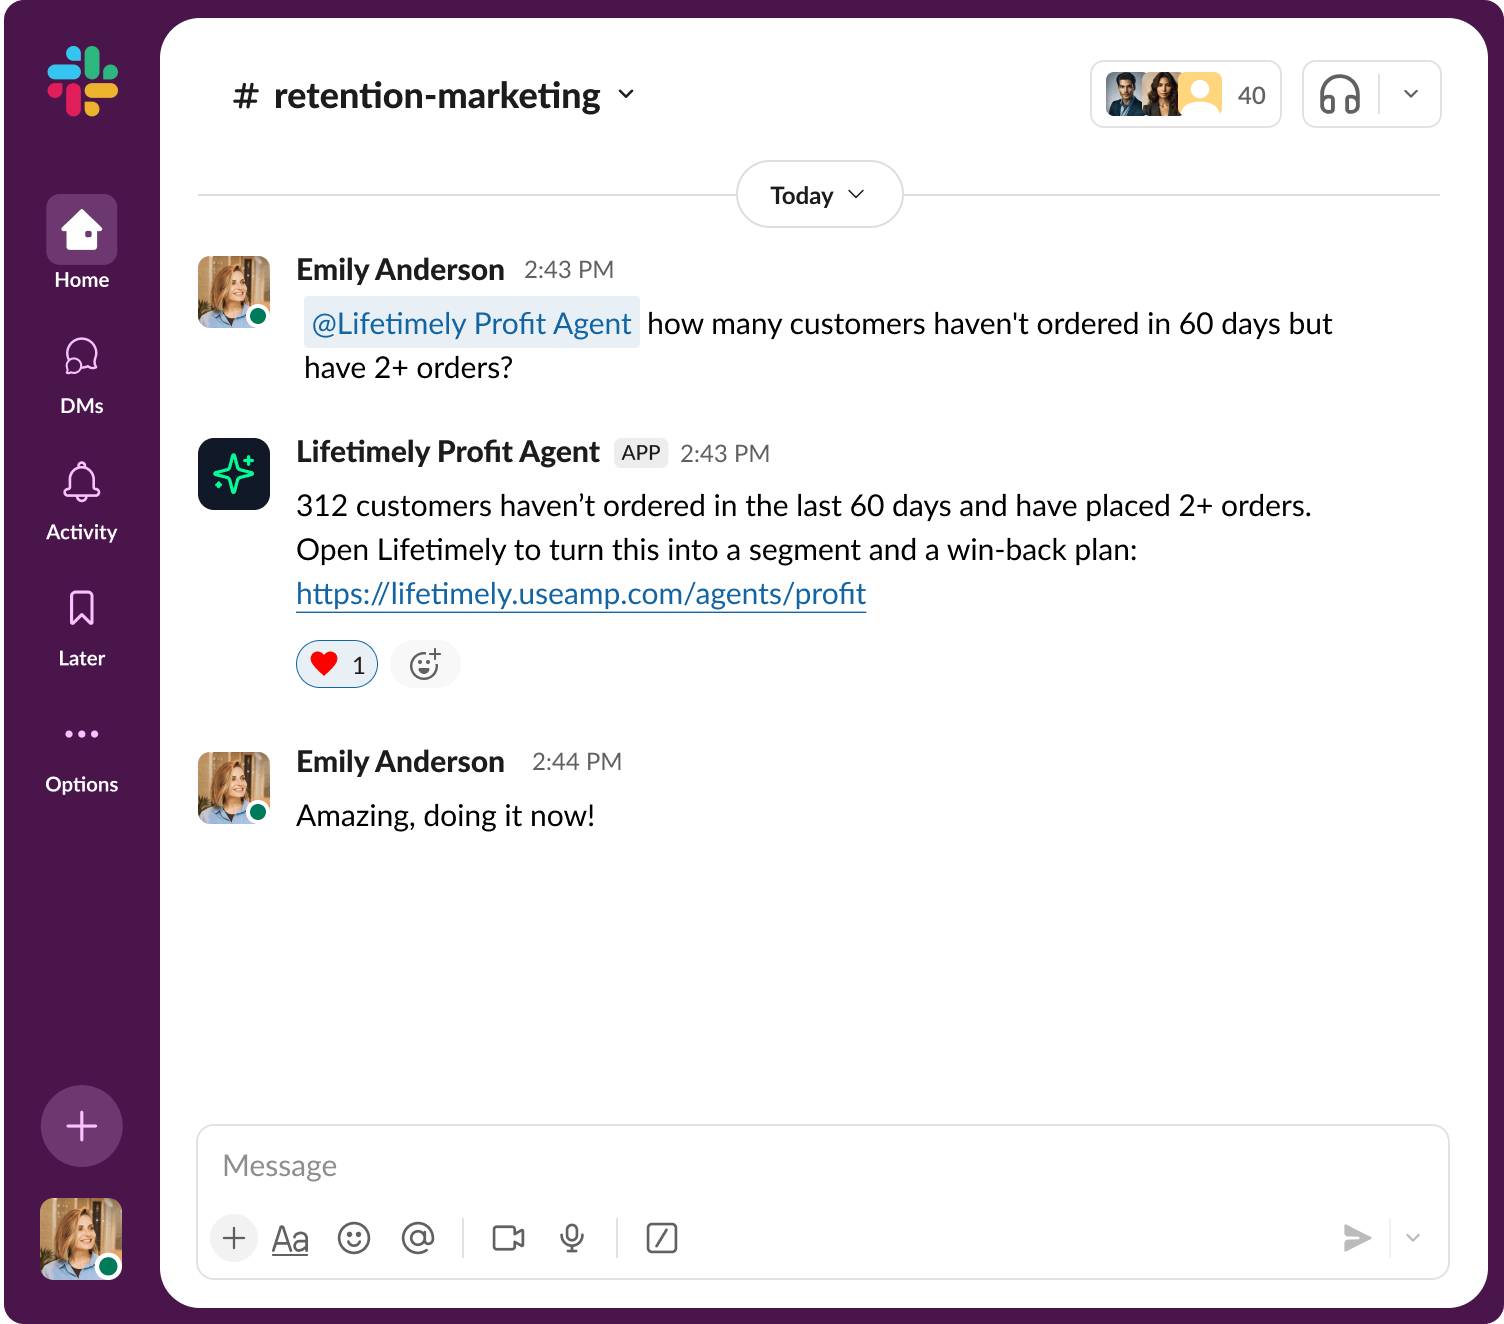Click Emily Anderson's name on 2:44 PM message
Image resolution: width=1504 pixels, height=1324 pixels.
[400, 762]
